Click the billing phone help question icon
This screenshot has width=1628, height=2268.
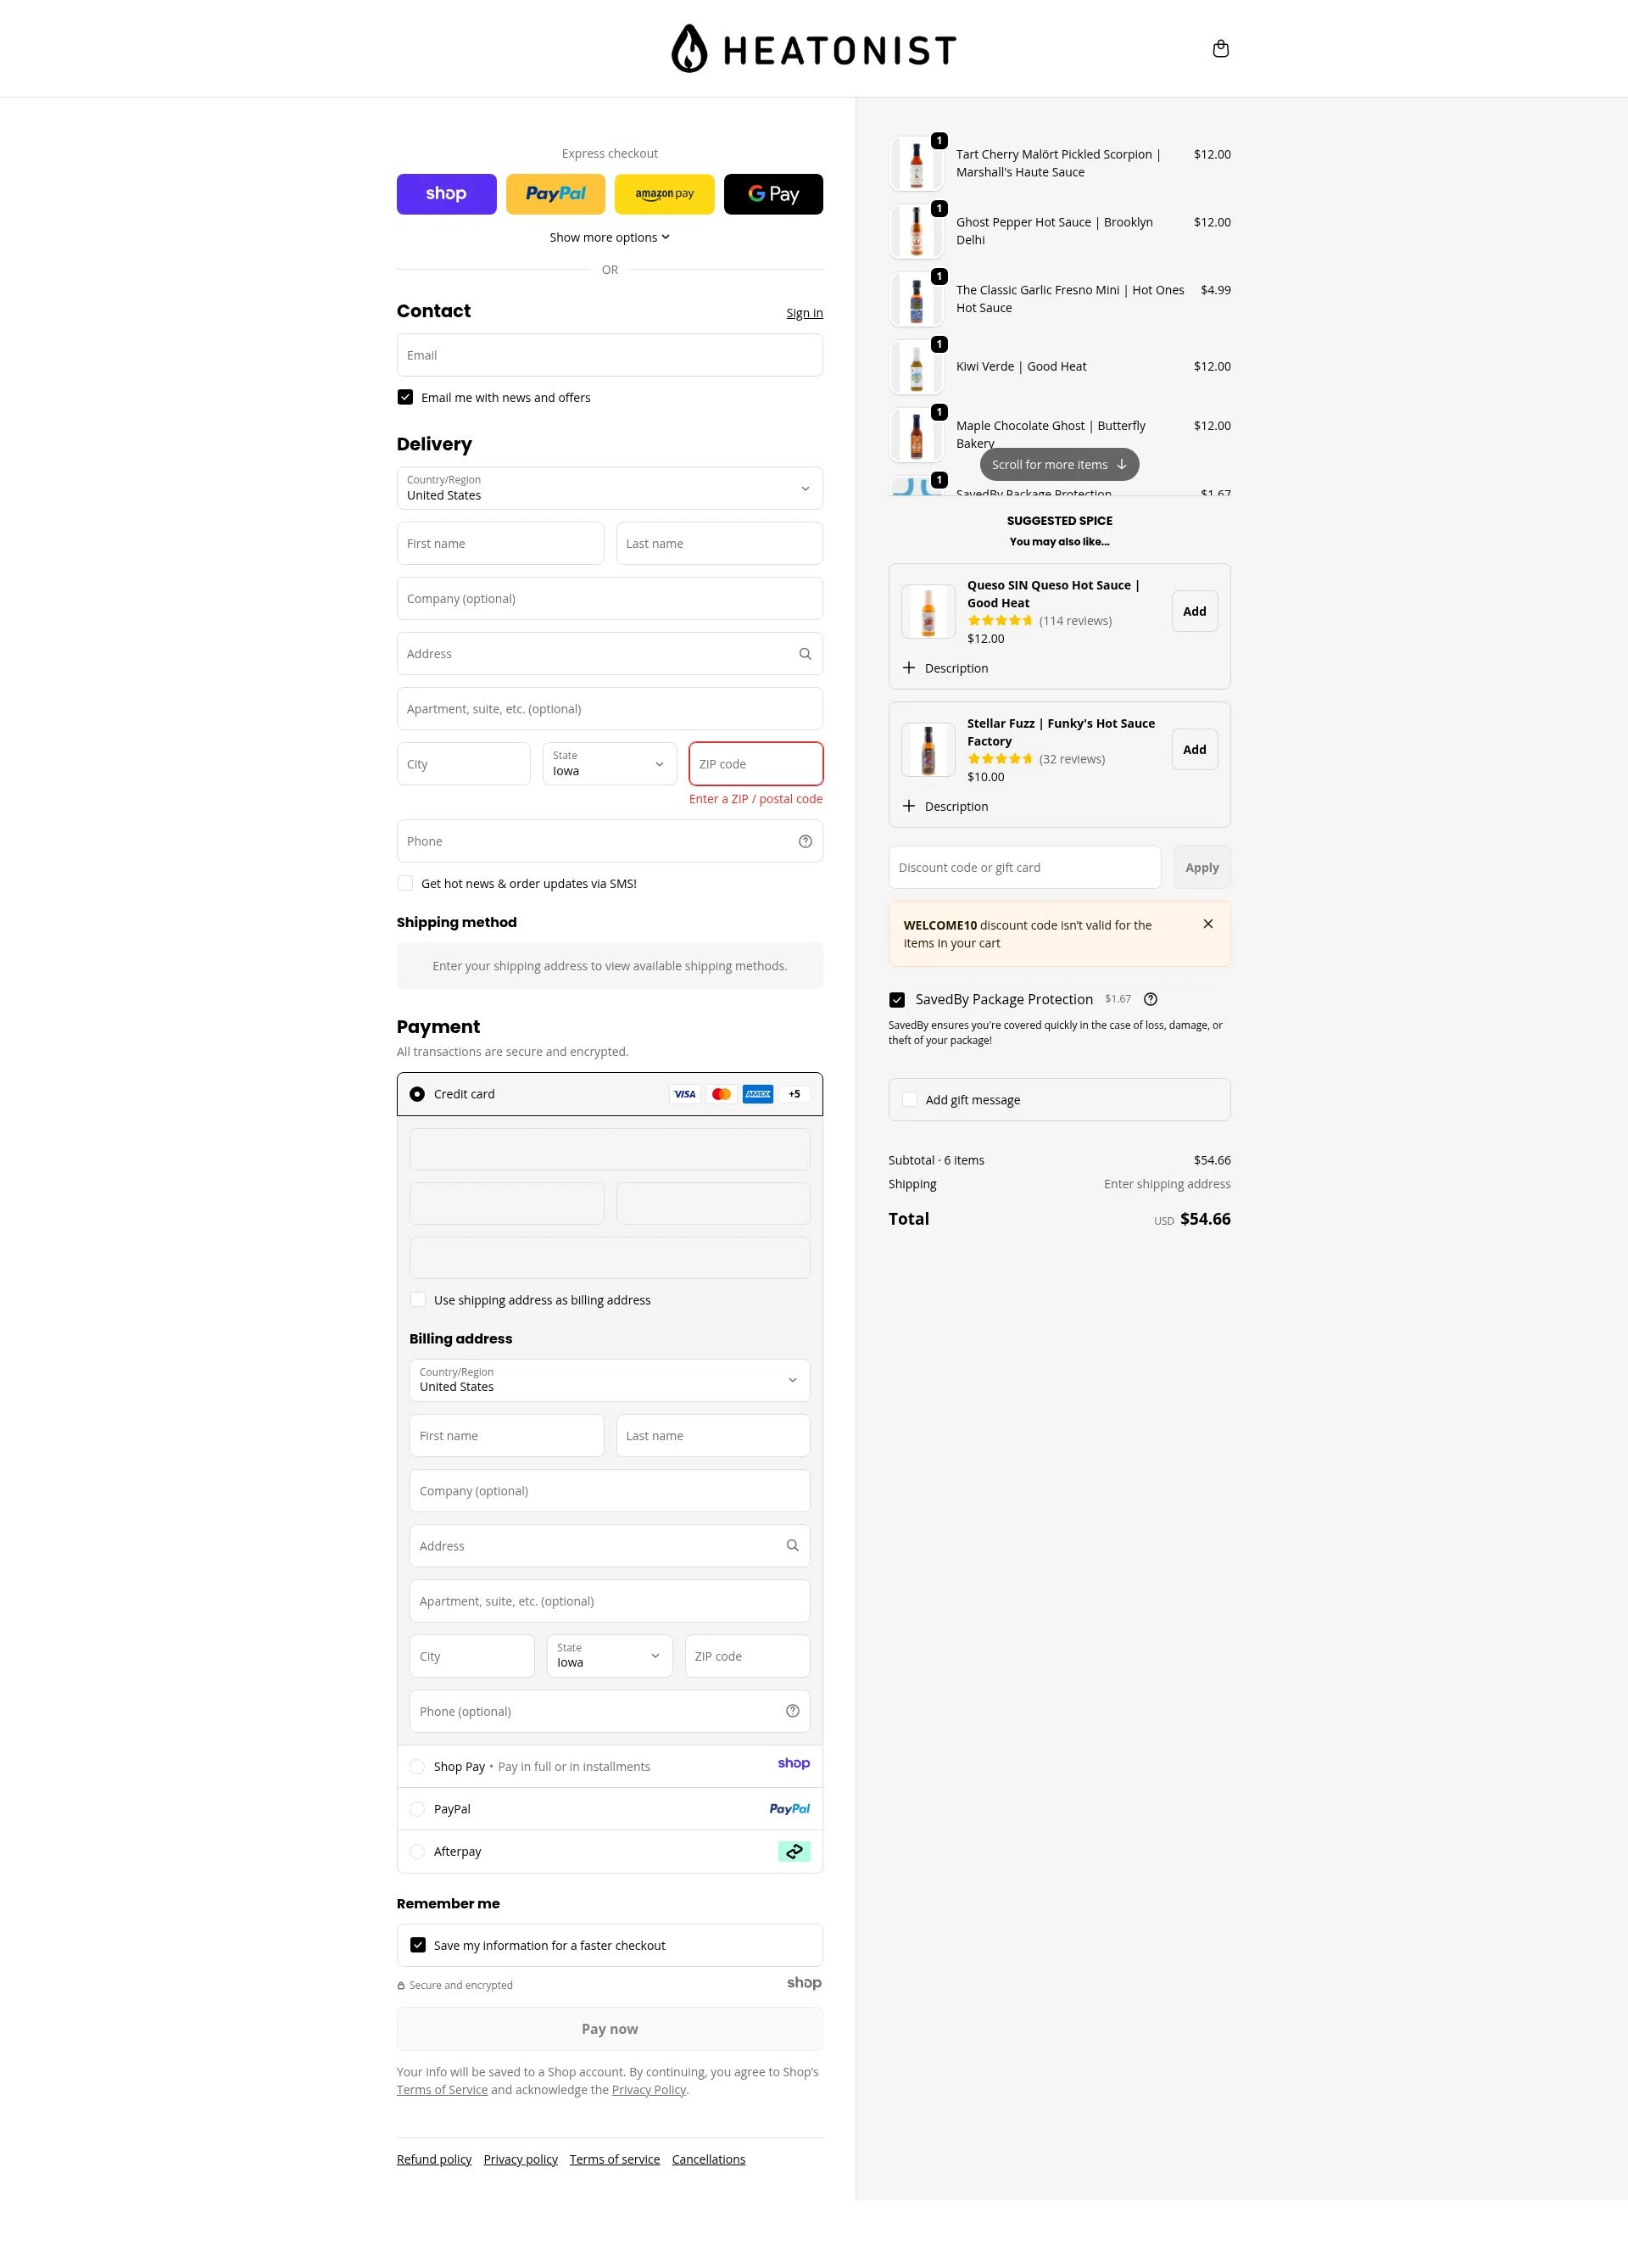792,1711
